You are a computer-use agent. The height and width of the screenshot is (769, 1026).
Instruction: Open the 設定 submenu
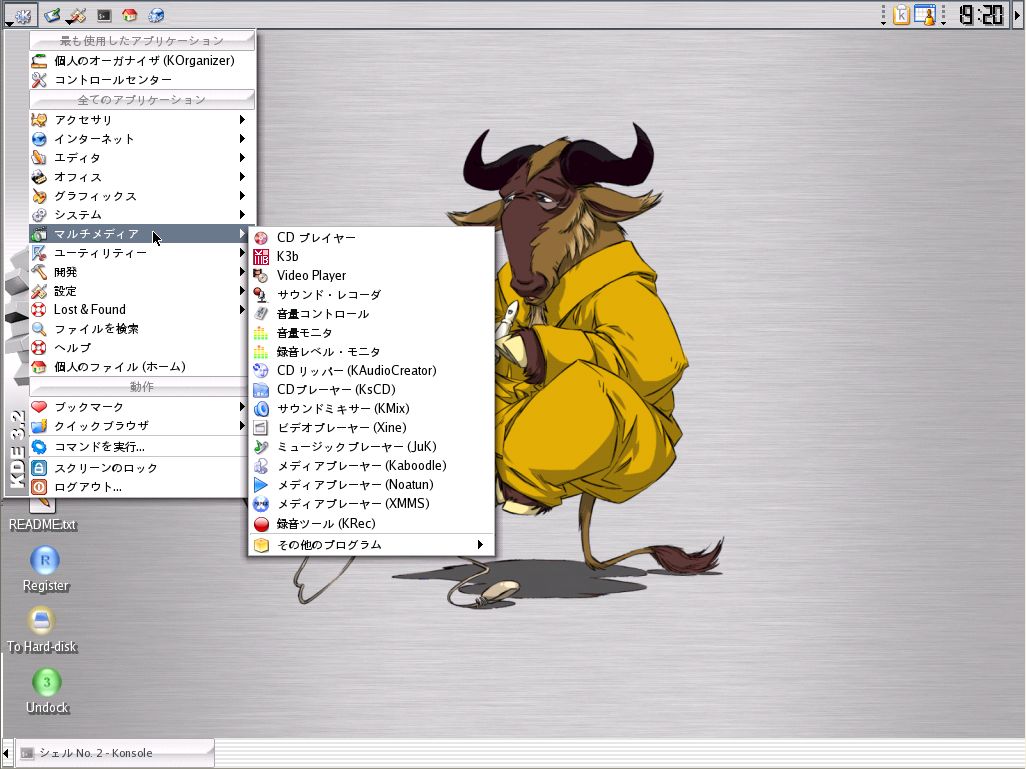pos(138,291)
